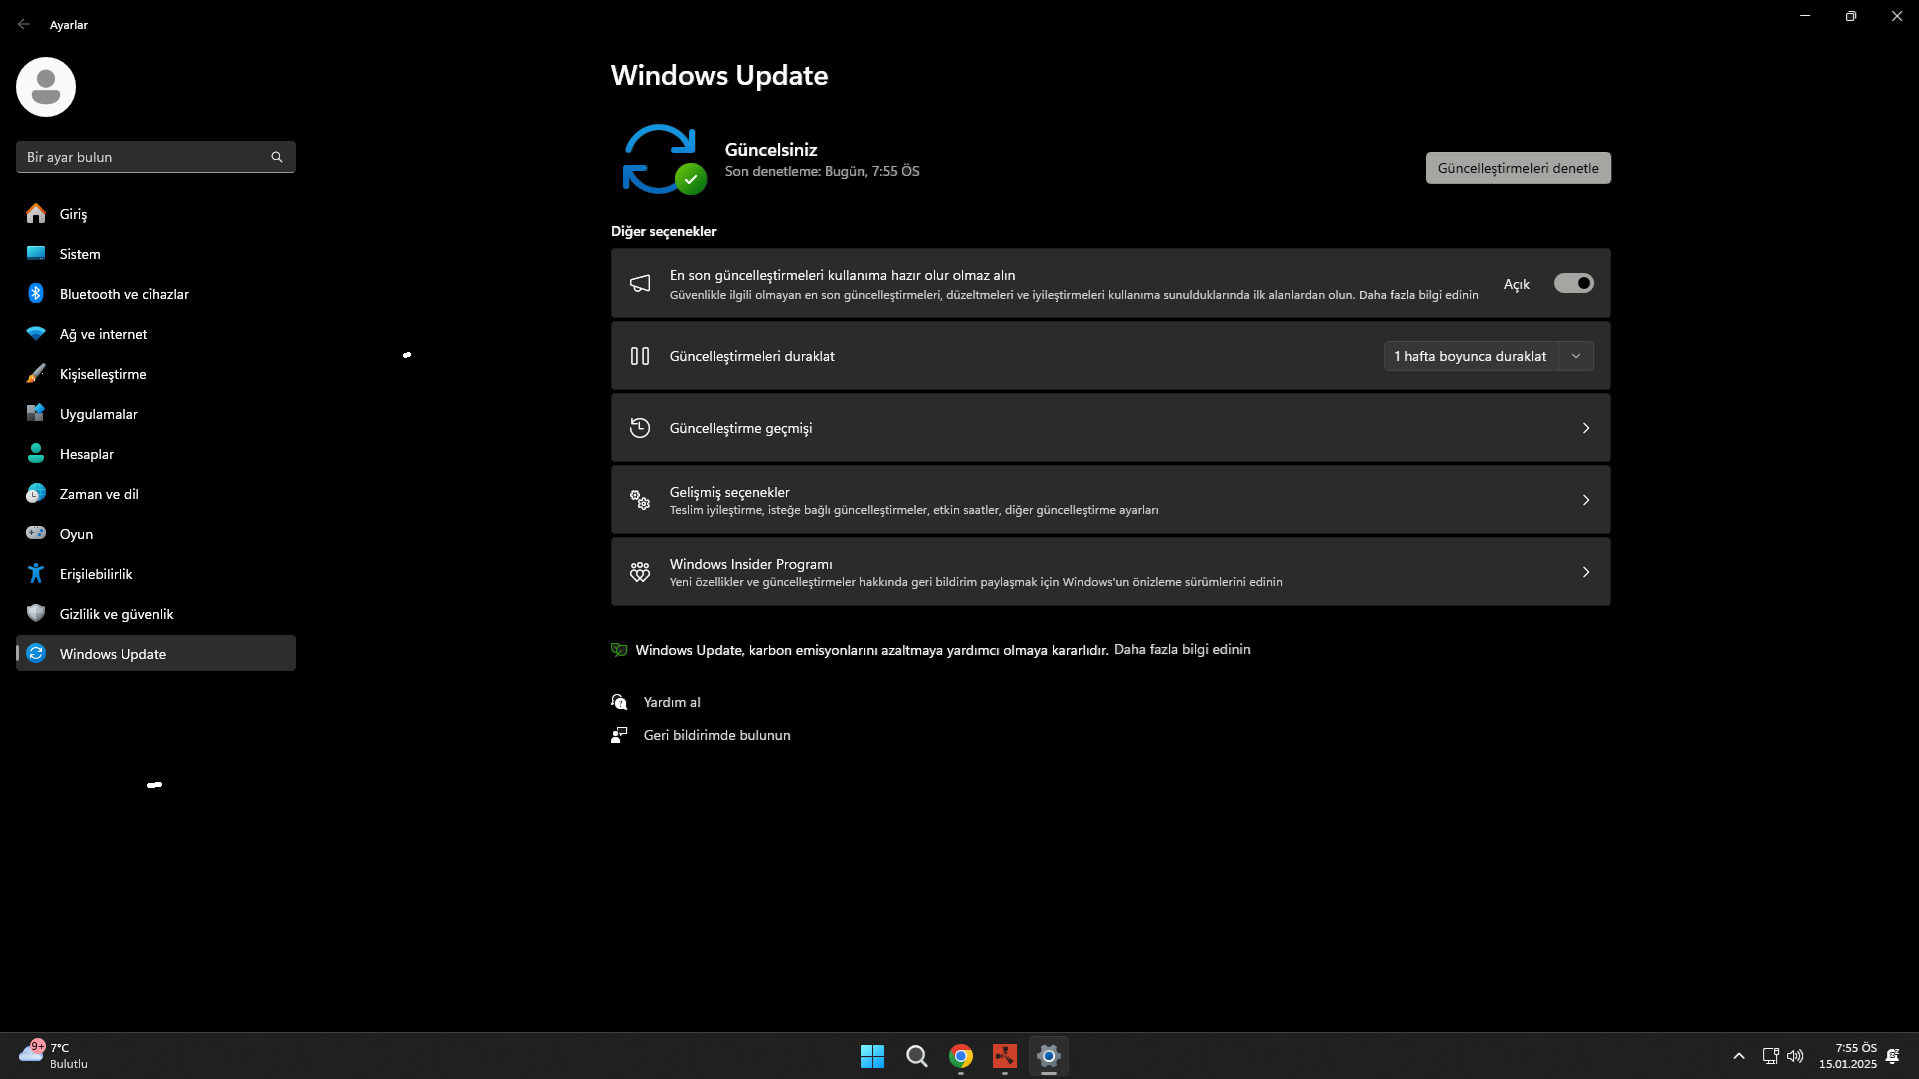Click the Uygulamalar apps icon
The image size is (1919, 1079).
click(36, 414)
